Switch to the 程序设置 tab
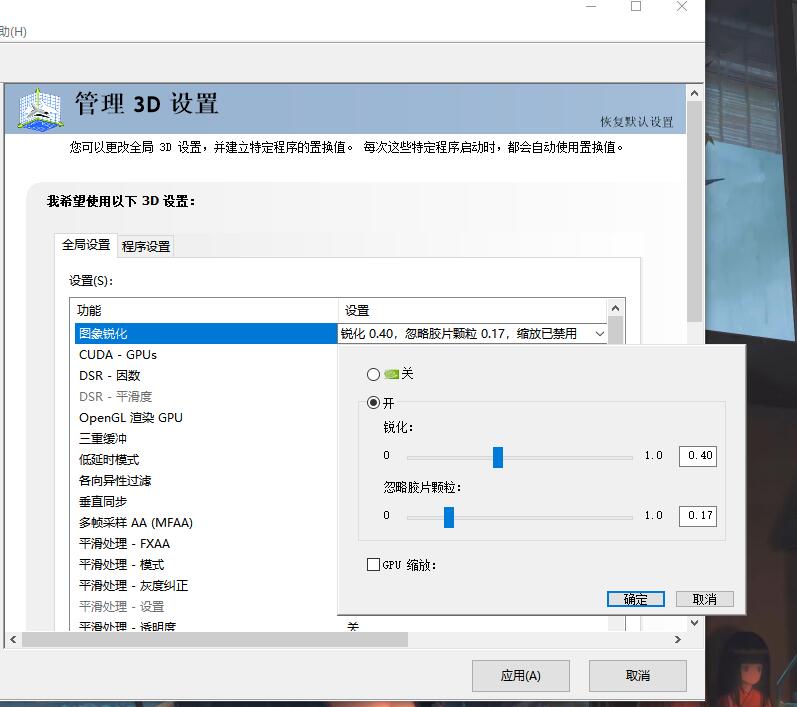Image resolution: width=797 pixels, height=707 pixels. coord(146,247)
